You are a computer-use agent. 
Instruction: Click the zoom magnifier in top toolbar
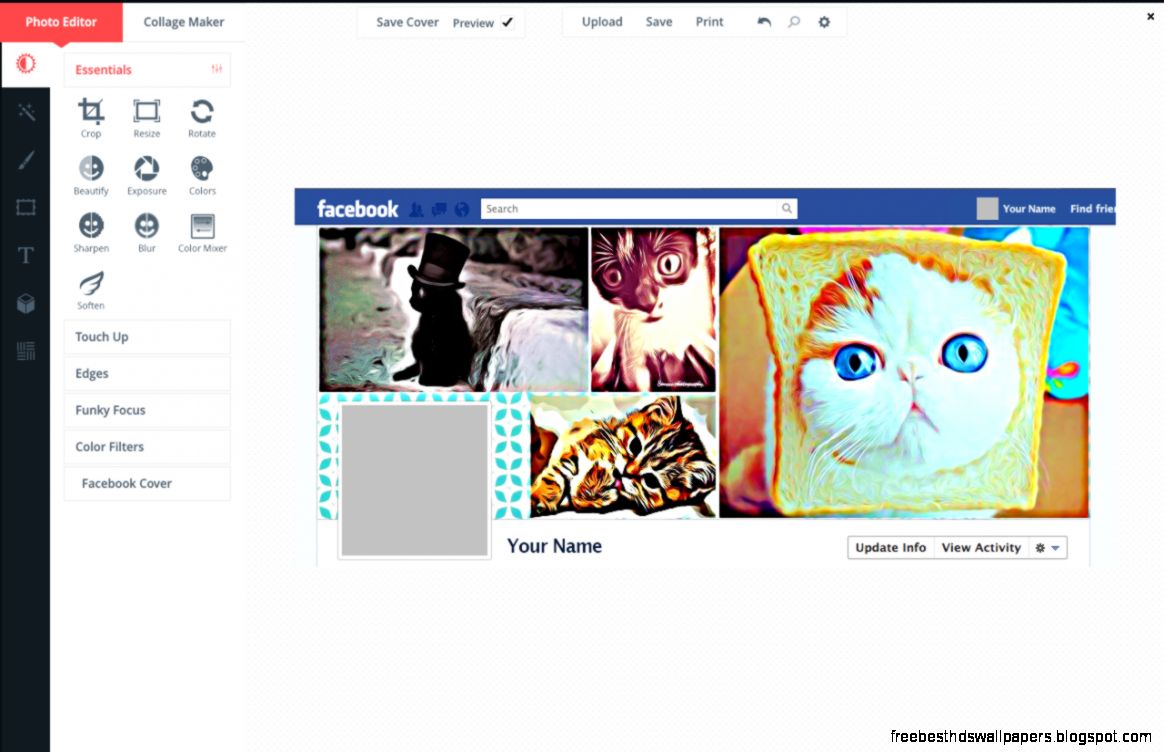(794, 22)
